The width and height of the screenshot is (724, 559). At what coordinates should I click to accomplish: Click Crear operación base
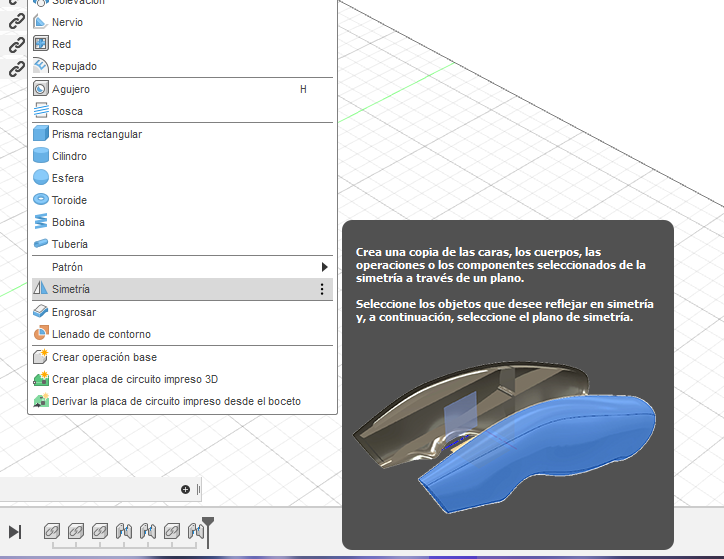(182, 357)
